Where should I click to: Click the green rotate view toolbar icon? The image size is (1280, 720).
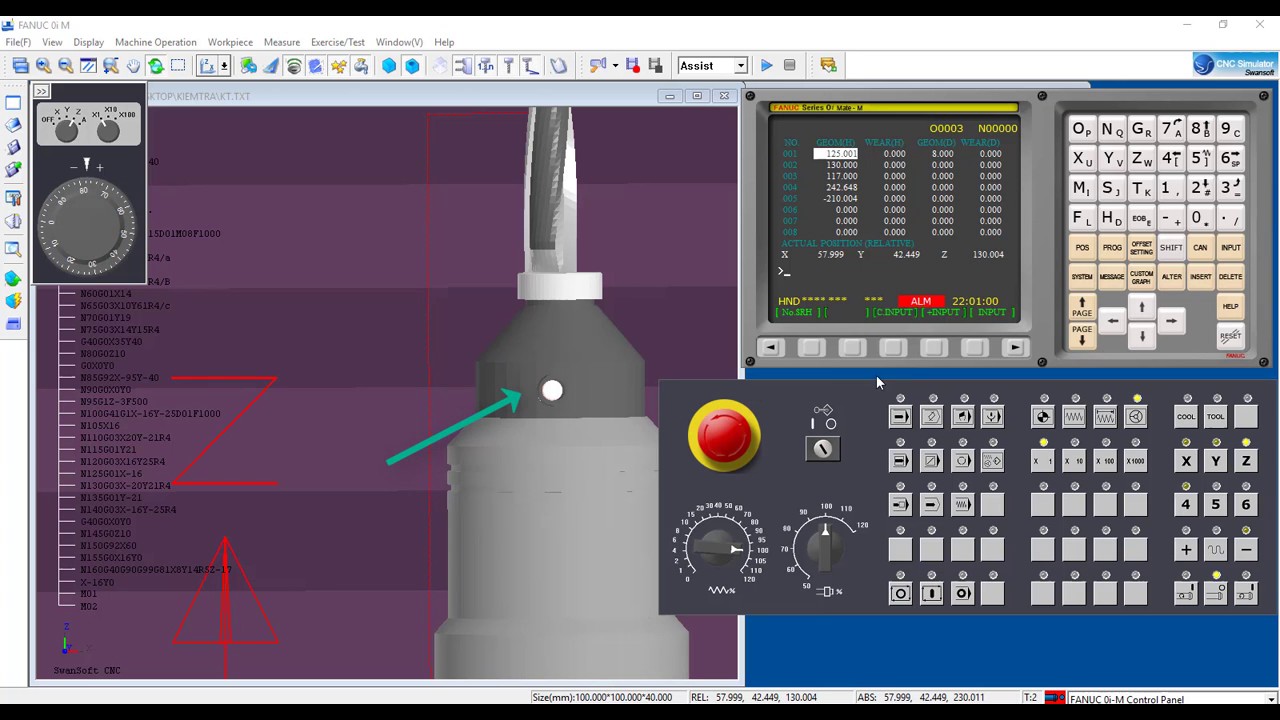(x=156, y=65)
